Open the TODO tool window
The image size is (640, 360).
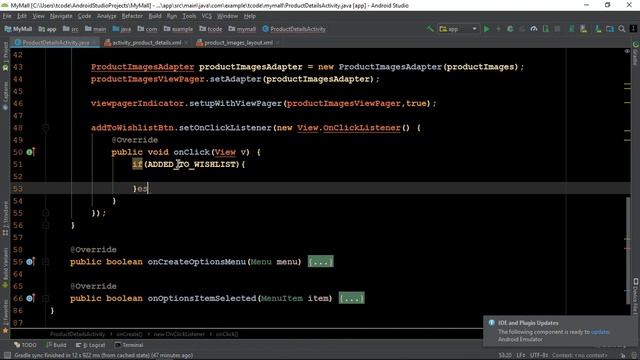25,345
